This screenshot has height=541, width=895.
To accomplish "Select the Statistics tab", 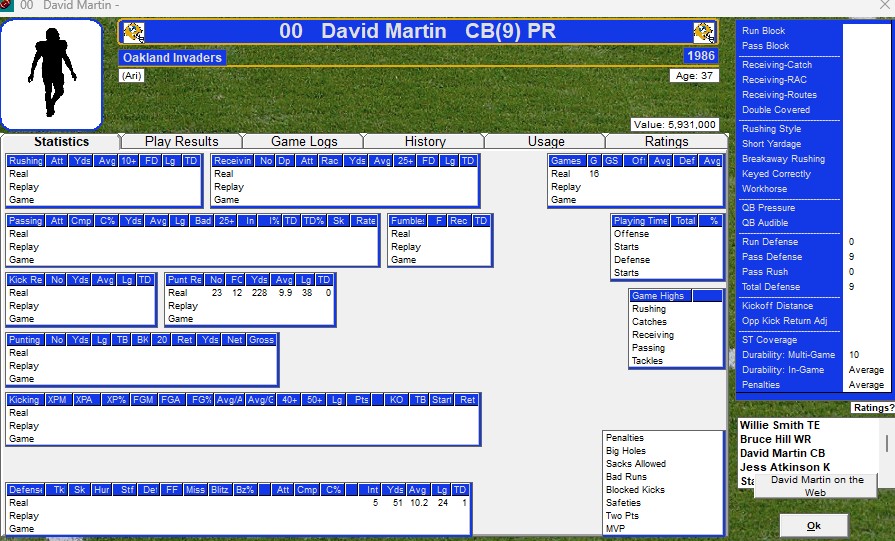I will tap(62, 141).
